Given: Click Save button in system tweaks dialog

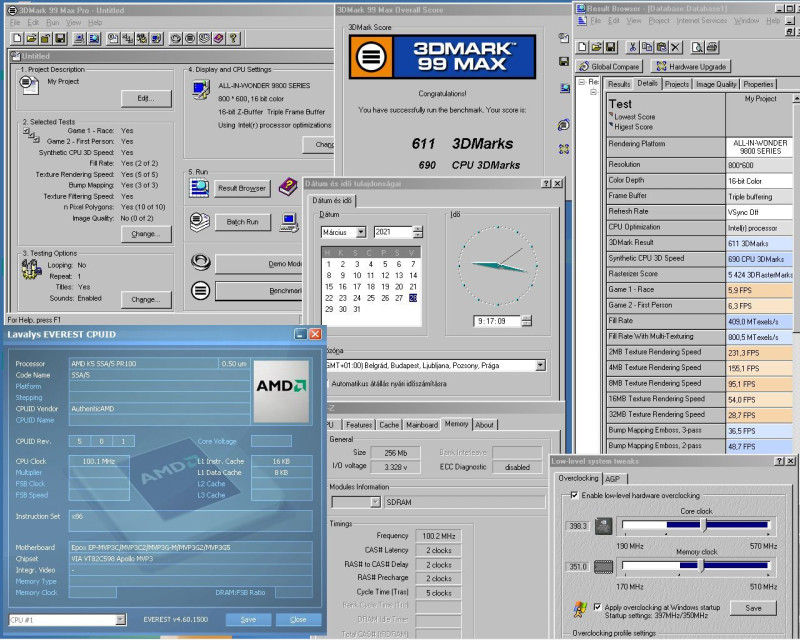Looking at the screenshot, I should point(753,608).
